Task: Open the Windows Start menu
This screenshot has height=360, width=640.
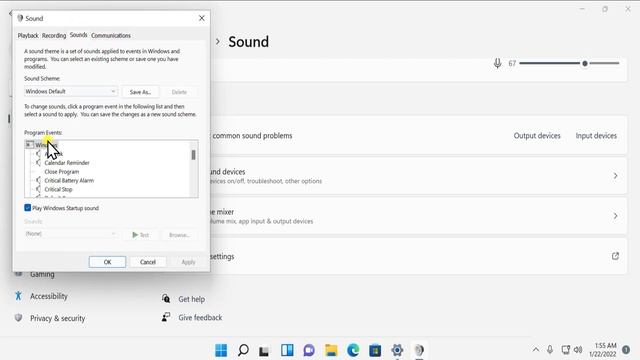Action: (221, 350)
